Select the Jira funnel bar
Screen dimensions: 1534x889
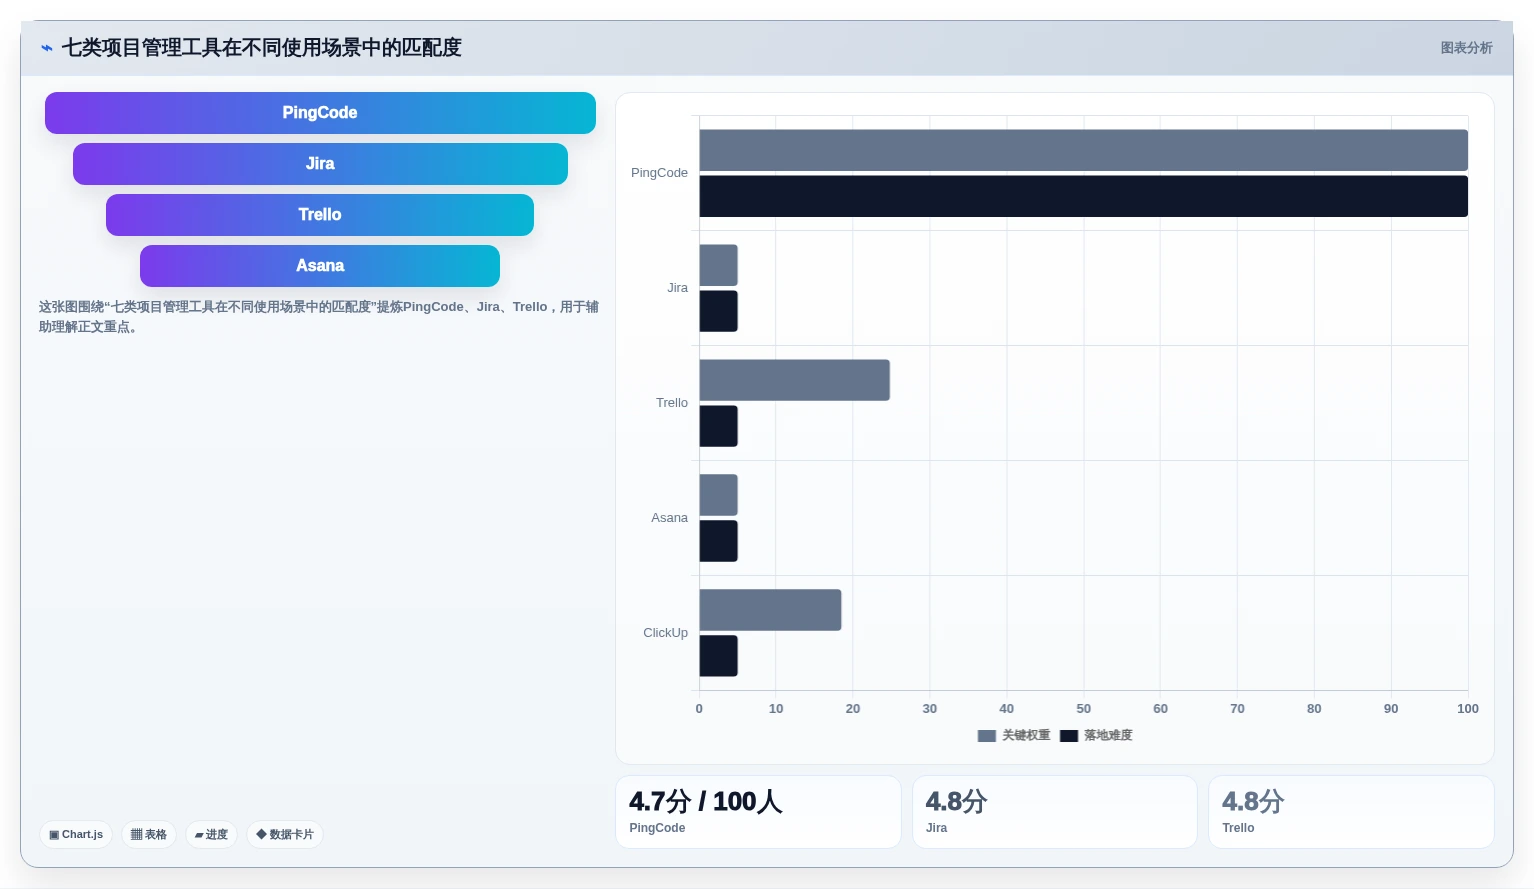click(x=320, y=164)
